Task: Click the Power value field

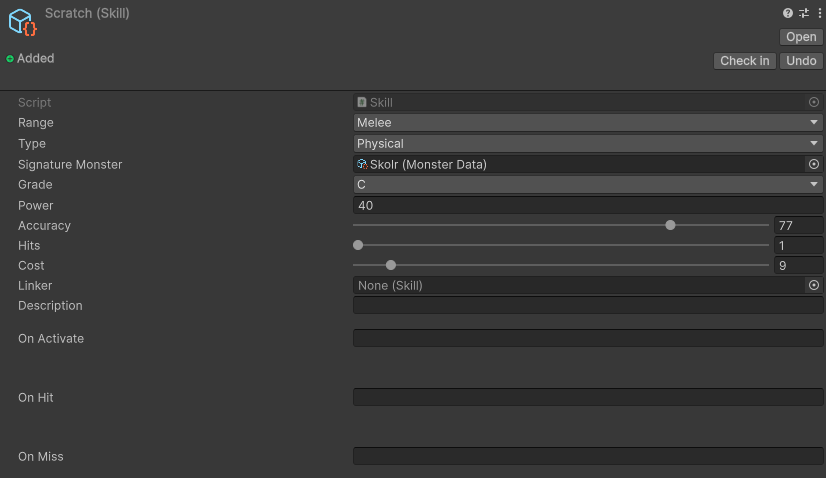Action: coord(588,205)
